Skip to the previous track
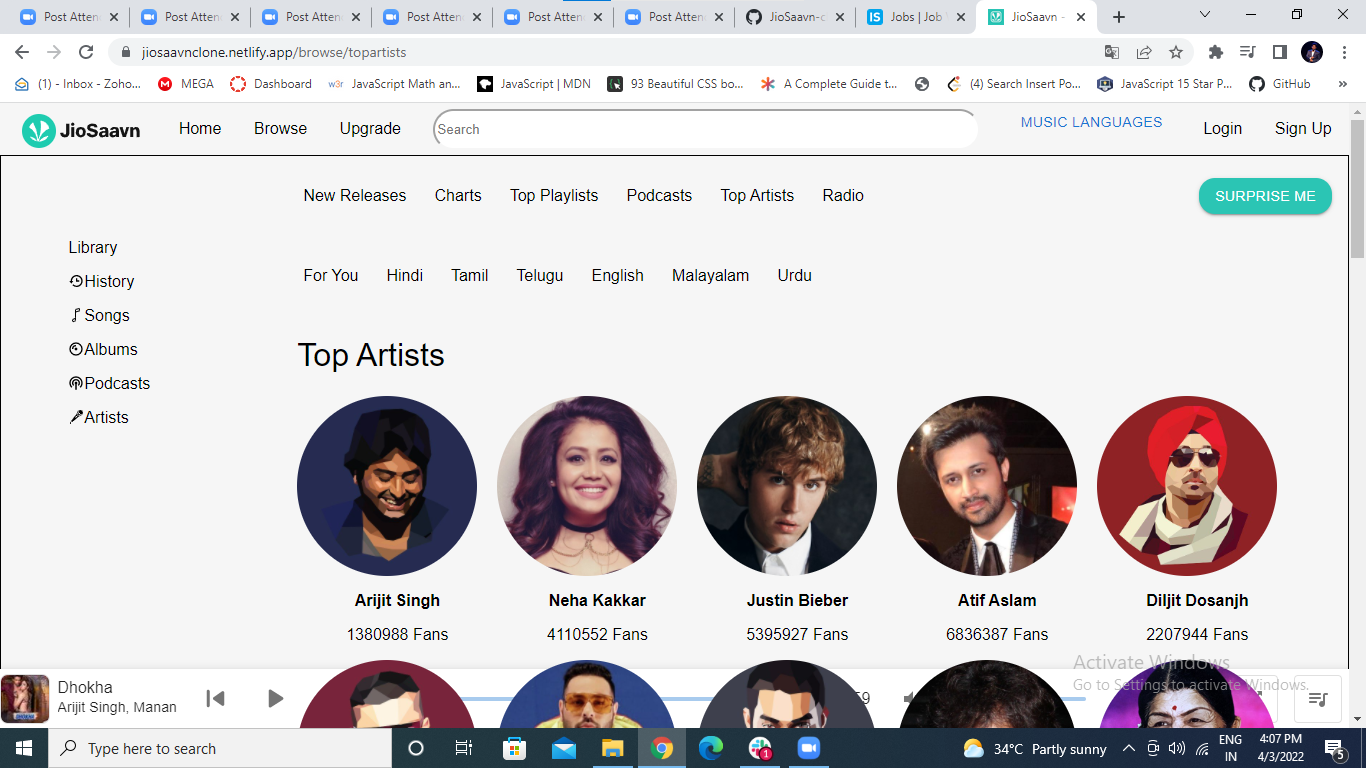This screenshot has width=1366, height=768. click(216, 698)
